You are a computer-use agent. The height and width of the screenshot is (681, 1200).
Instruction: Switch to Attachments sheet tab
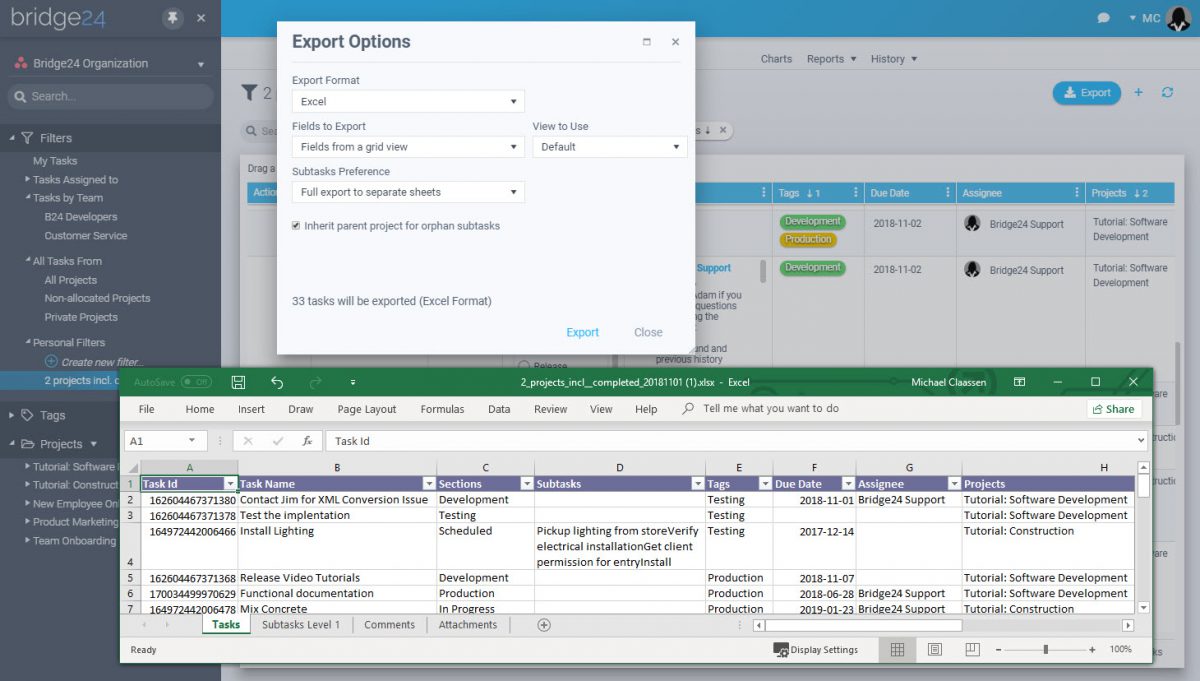click(x=467, y=625)
